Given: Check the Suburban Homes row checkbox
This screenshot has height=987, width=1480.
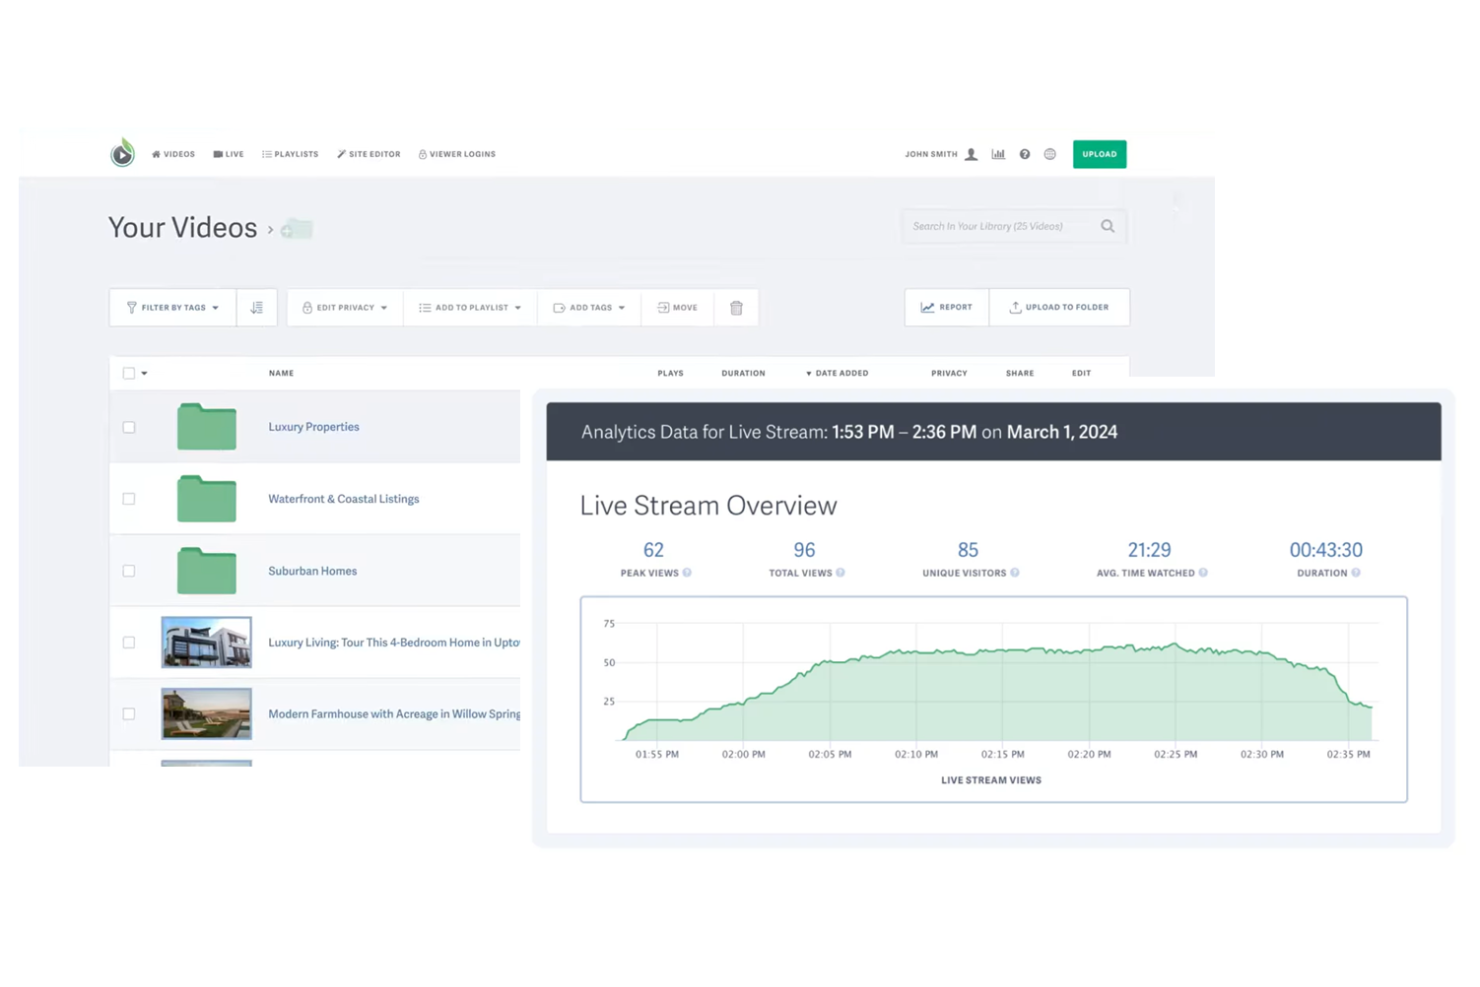Looking at the screenshot, I should point(129,570).
